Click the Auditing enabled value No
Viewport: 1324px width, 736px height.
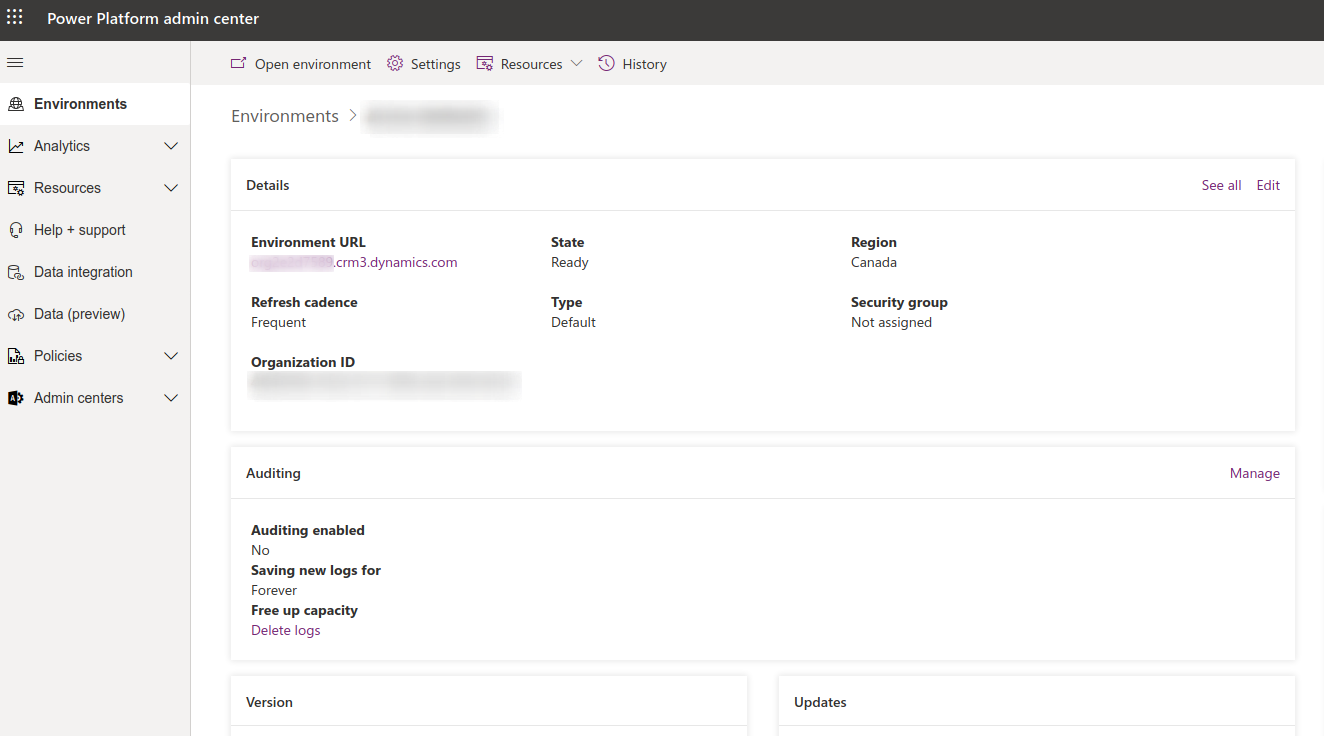pyautogui.click(x=260, y=550)
